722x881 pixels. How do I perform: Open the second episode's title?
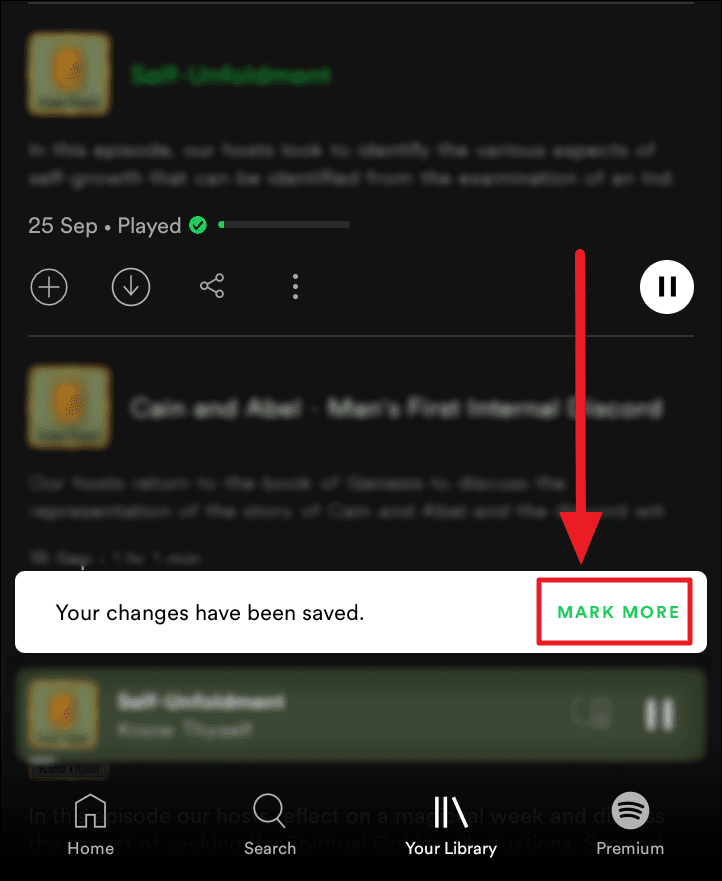[396, 407]
